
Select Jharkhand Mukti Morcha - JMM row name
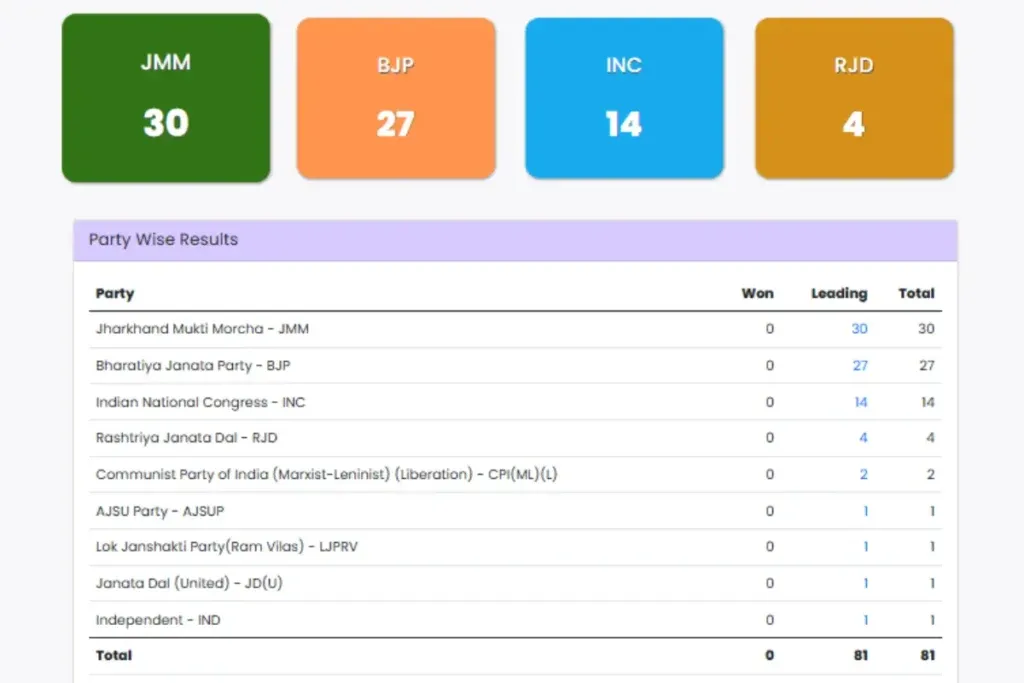(x=202, y=329)
